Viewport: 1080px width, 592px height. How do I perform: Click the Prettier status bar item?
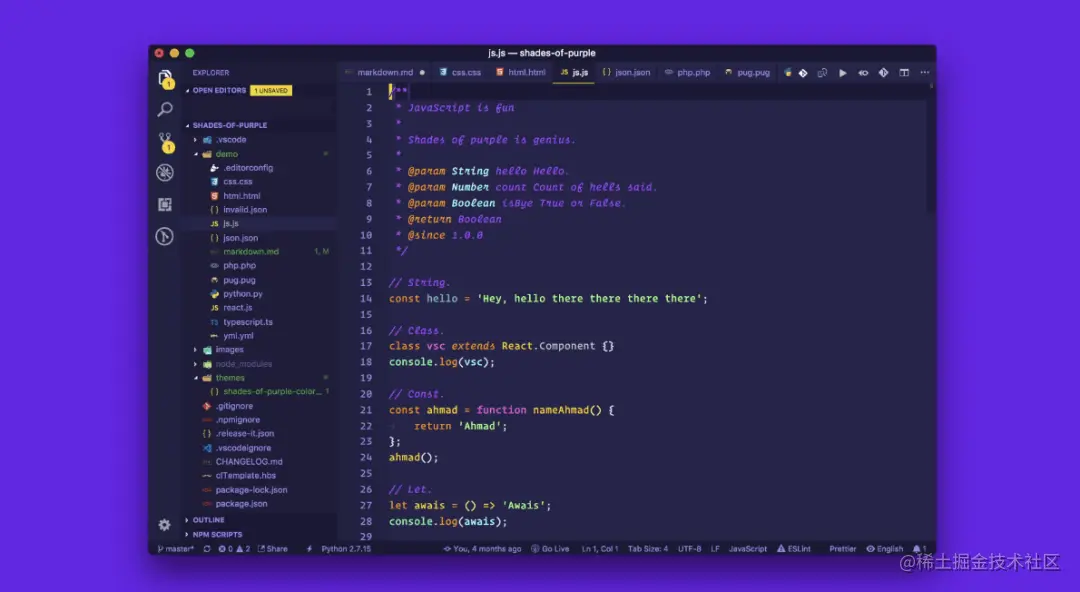[x=842, y=549]
